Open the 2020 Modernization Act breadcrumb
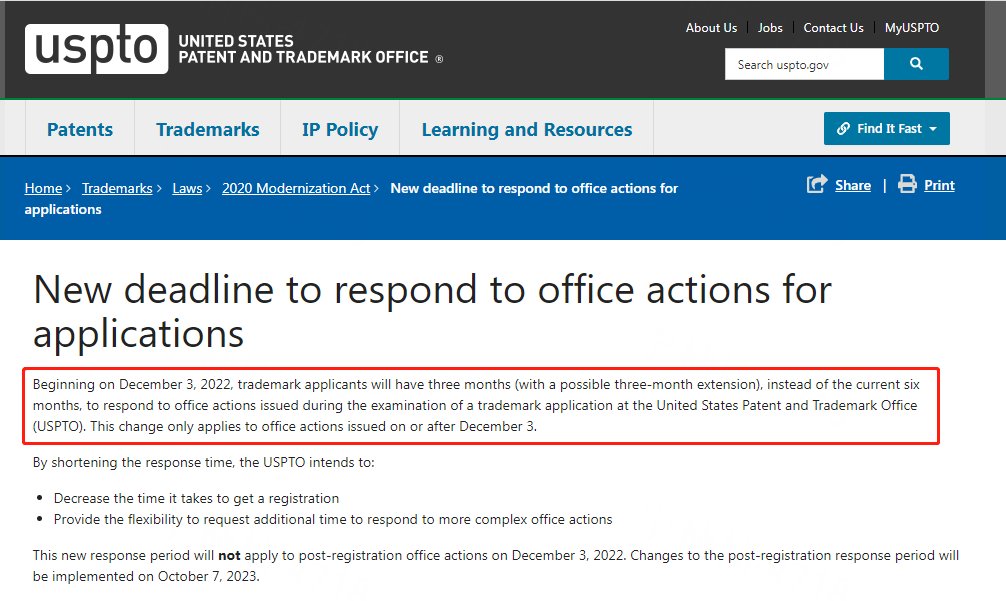1006x601 pixels. (x=296, y=189)
